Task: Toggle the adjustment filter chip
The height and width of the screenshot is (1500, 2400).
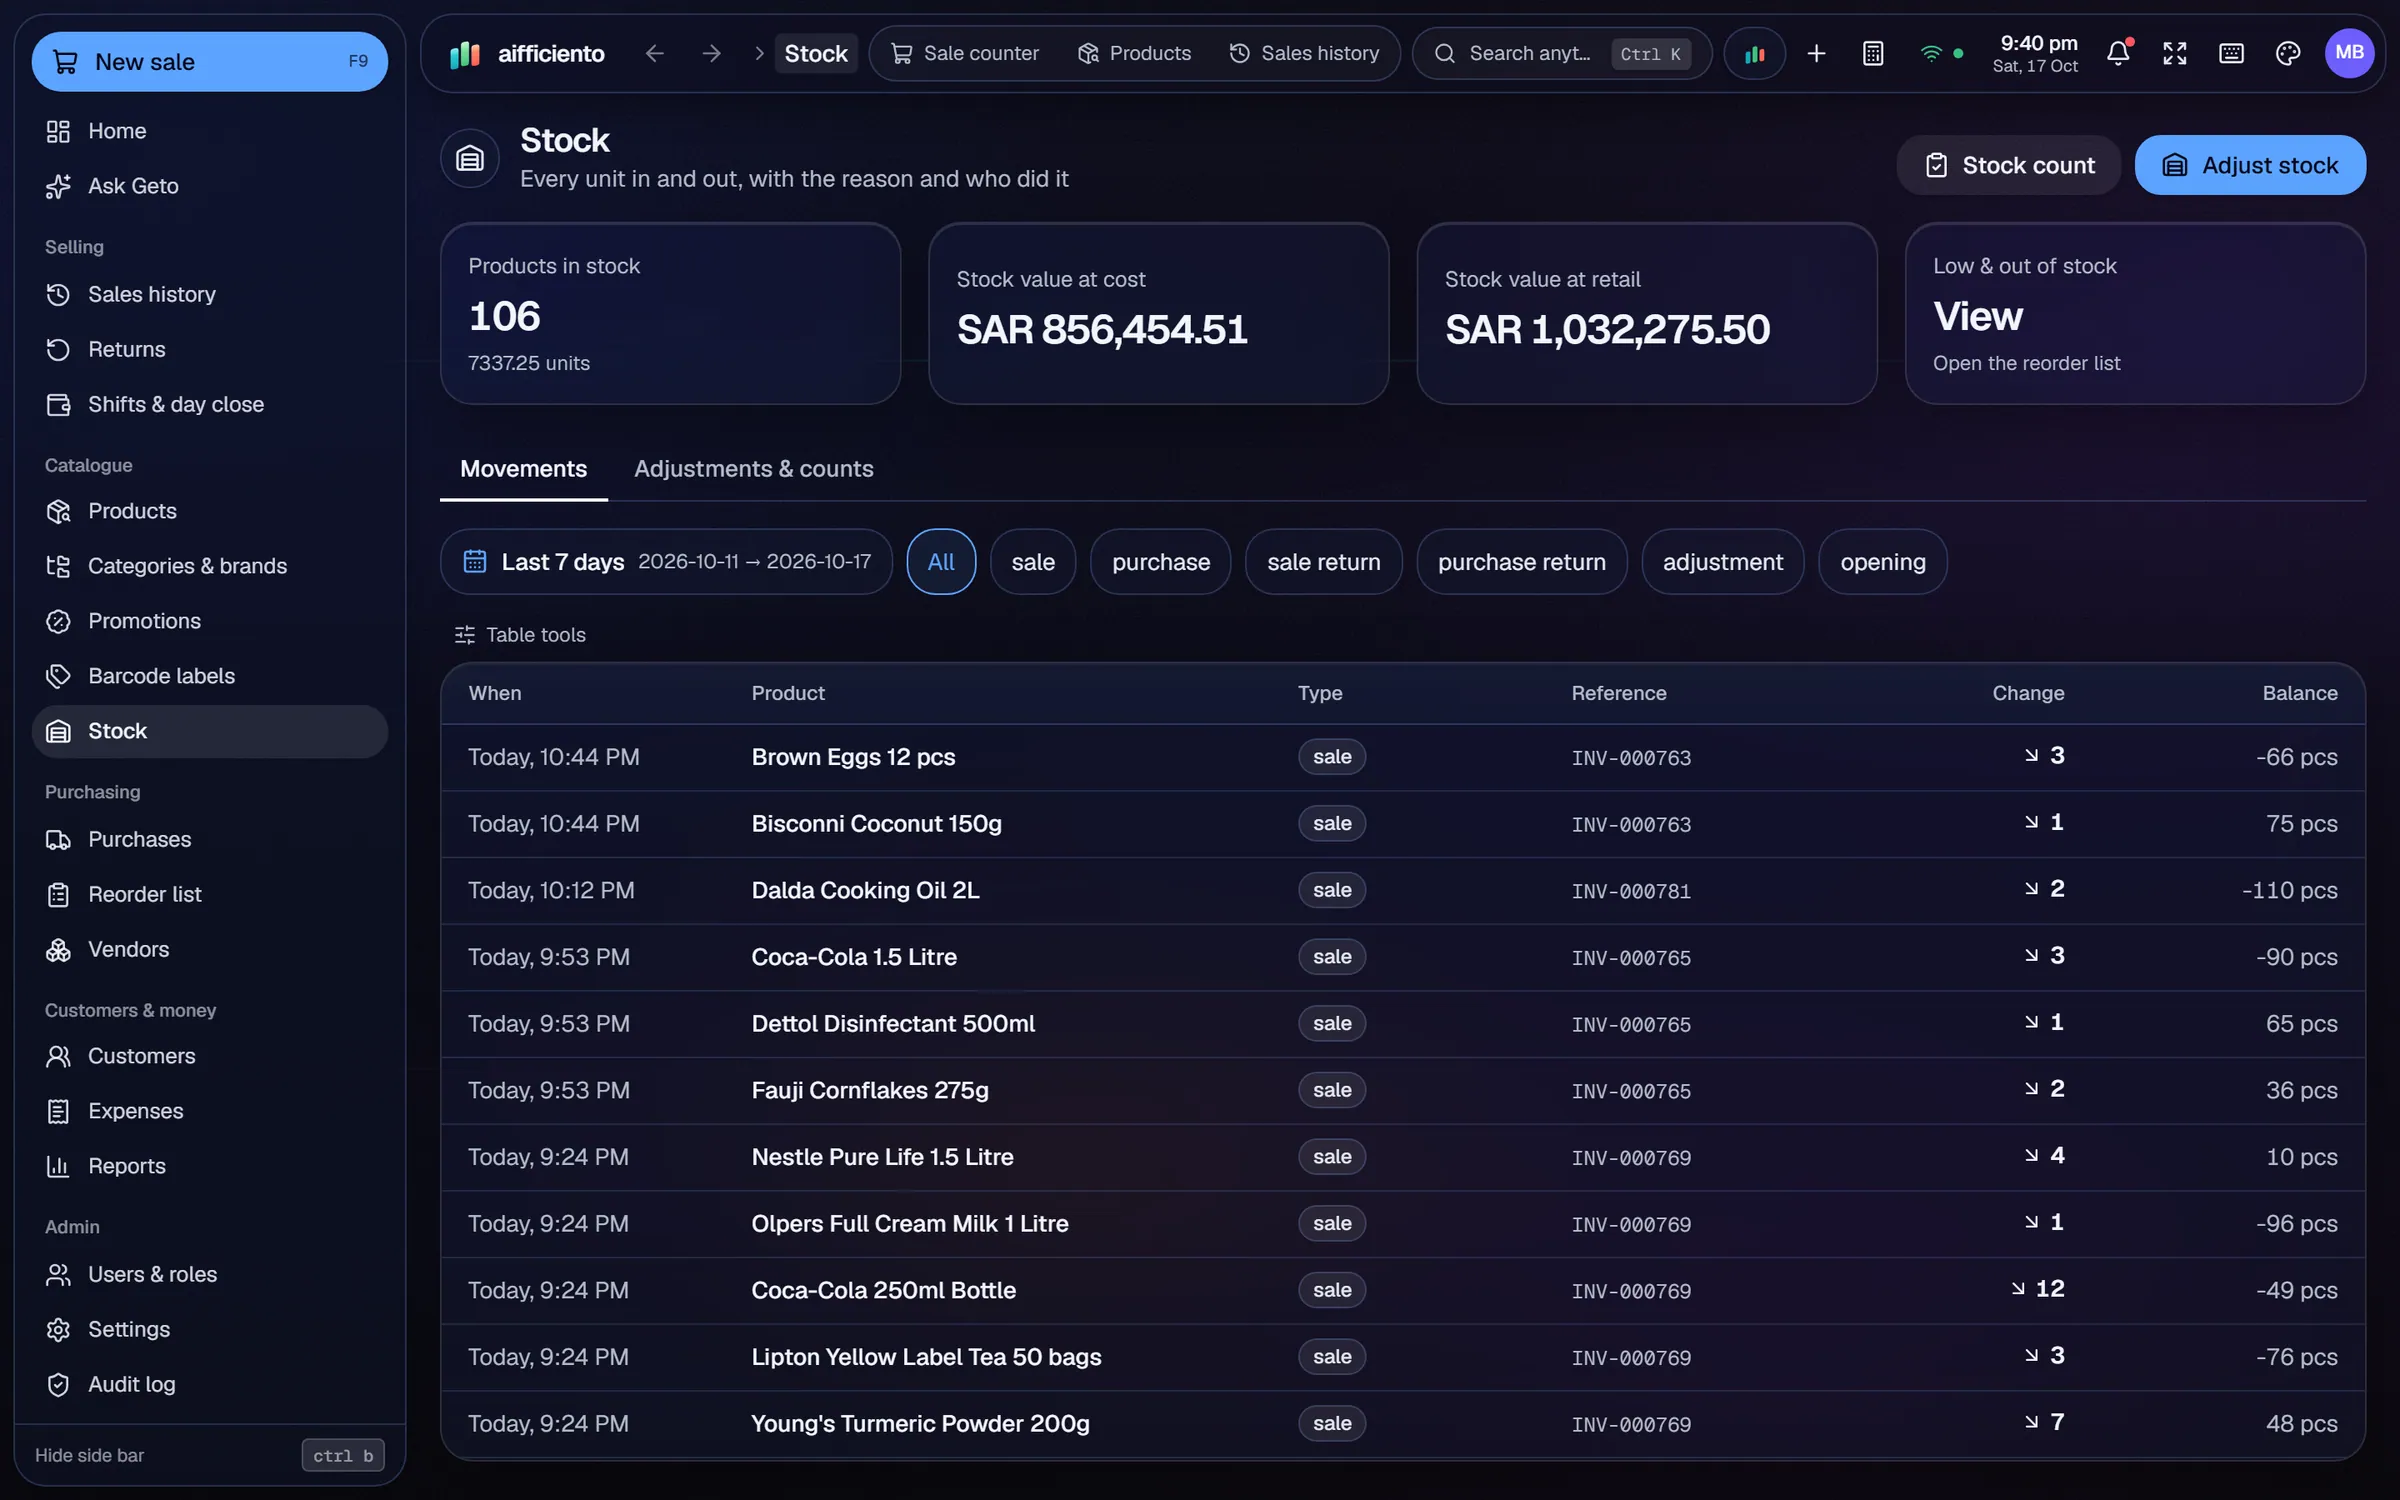Action: point(1722,562)
